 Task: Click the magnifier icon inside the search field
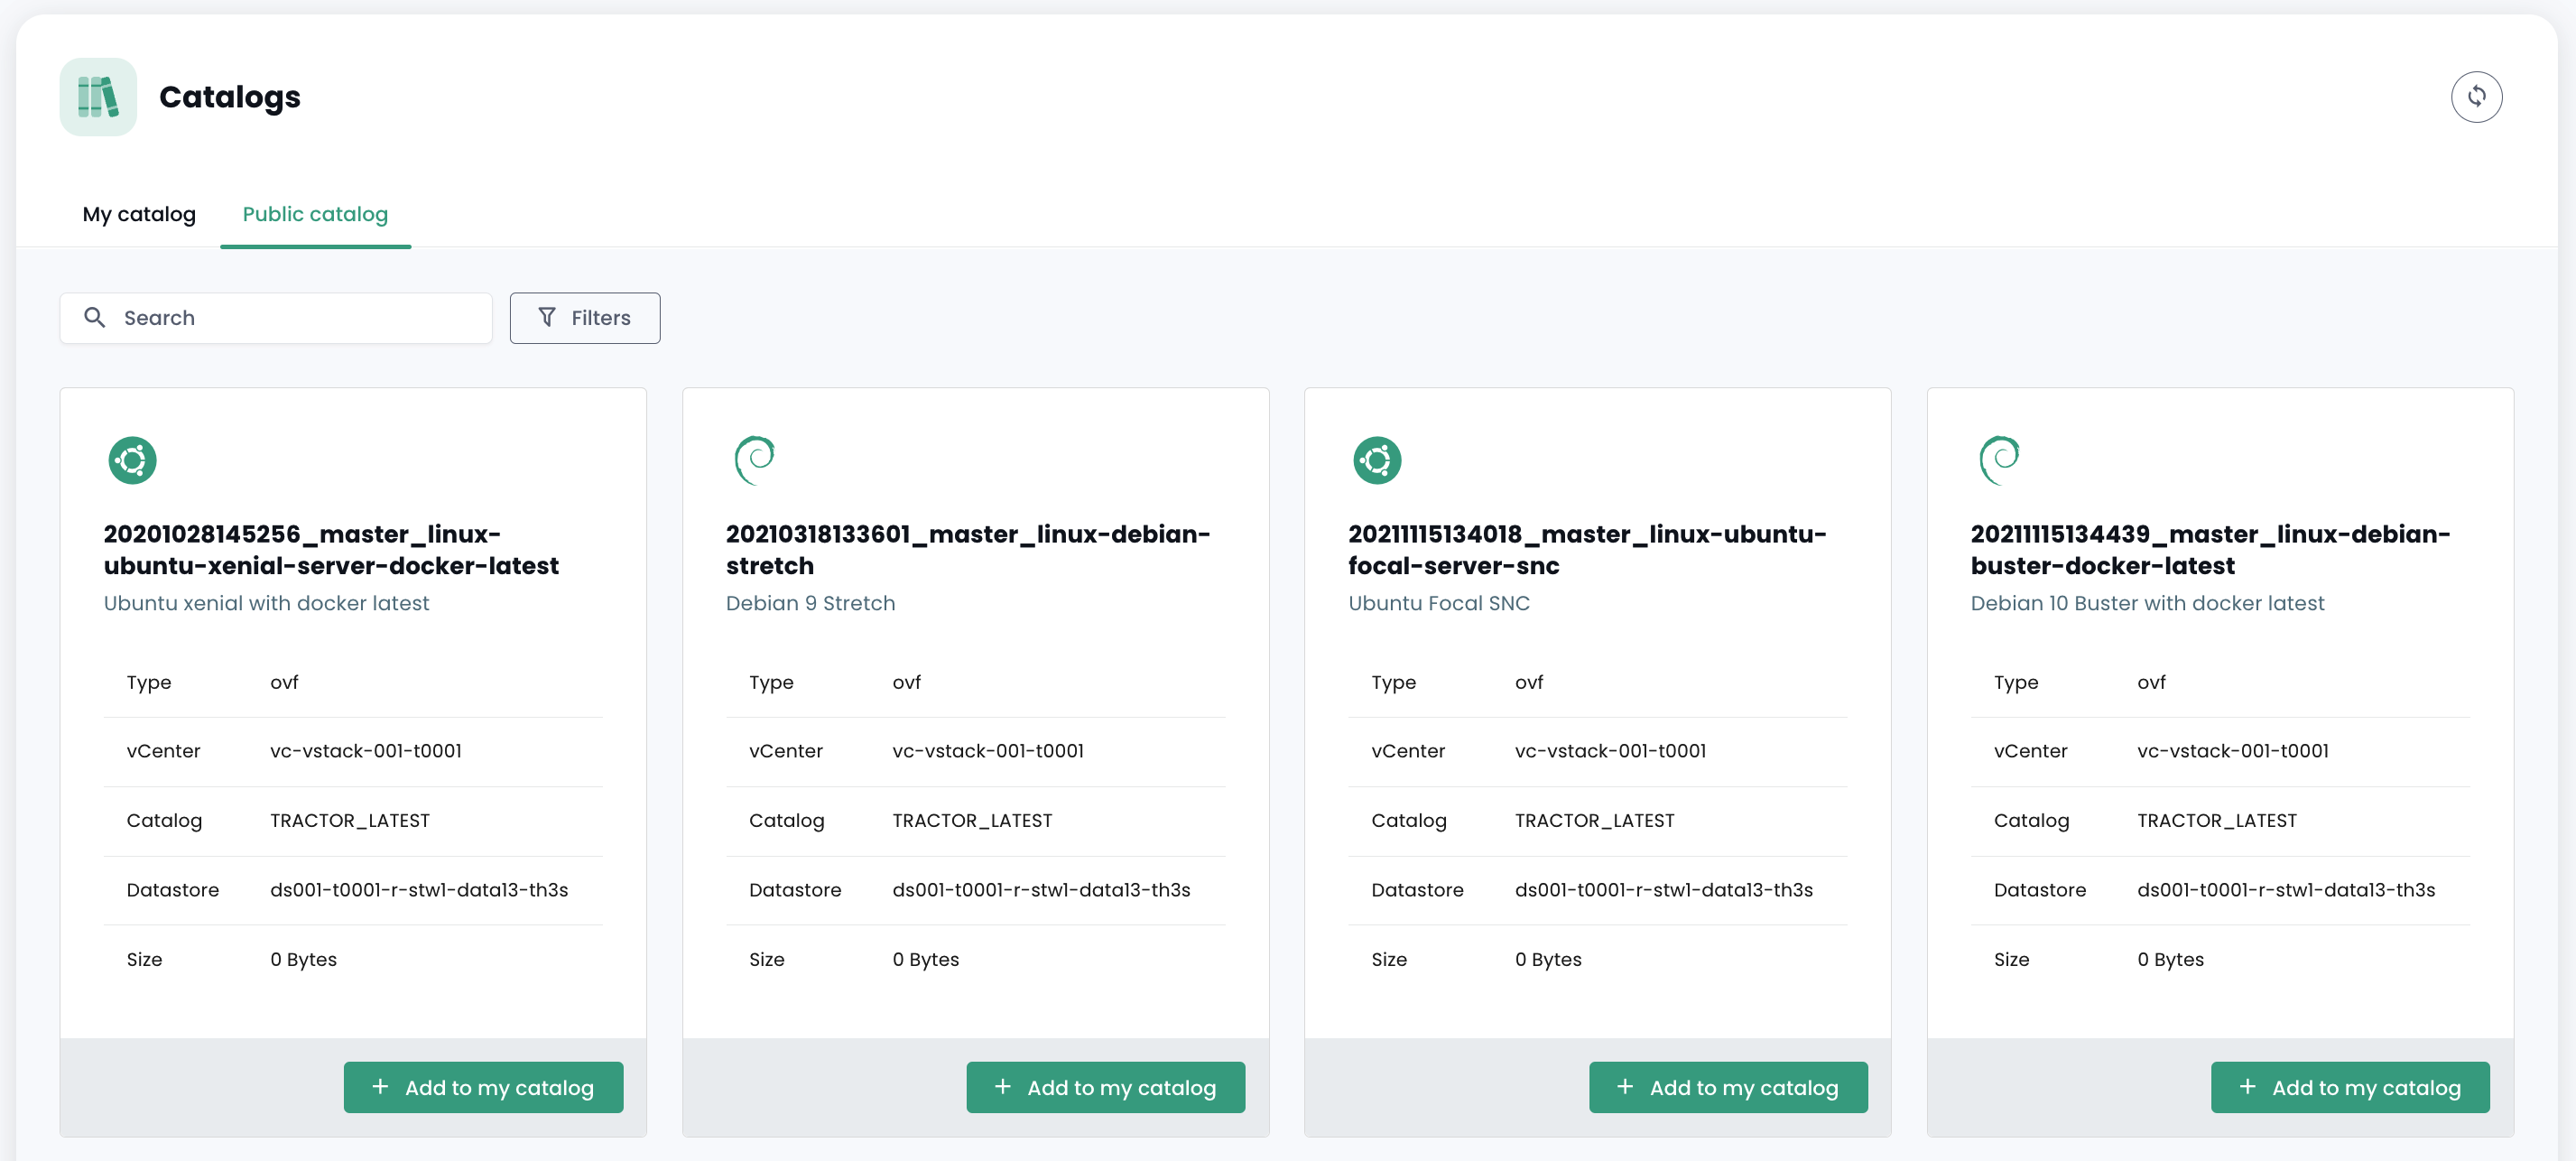(95, 317)
